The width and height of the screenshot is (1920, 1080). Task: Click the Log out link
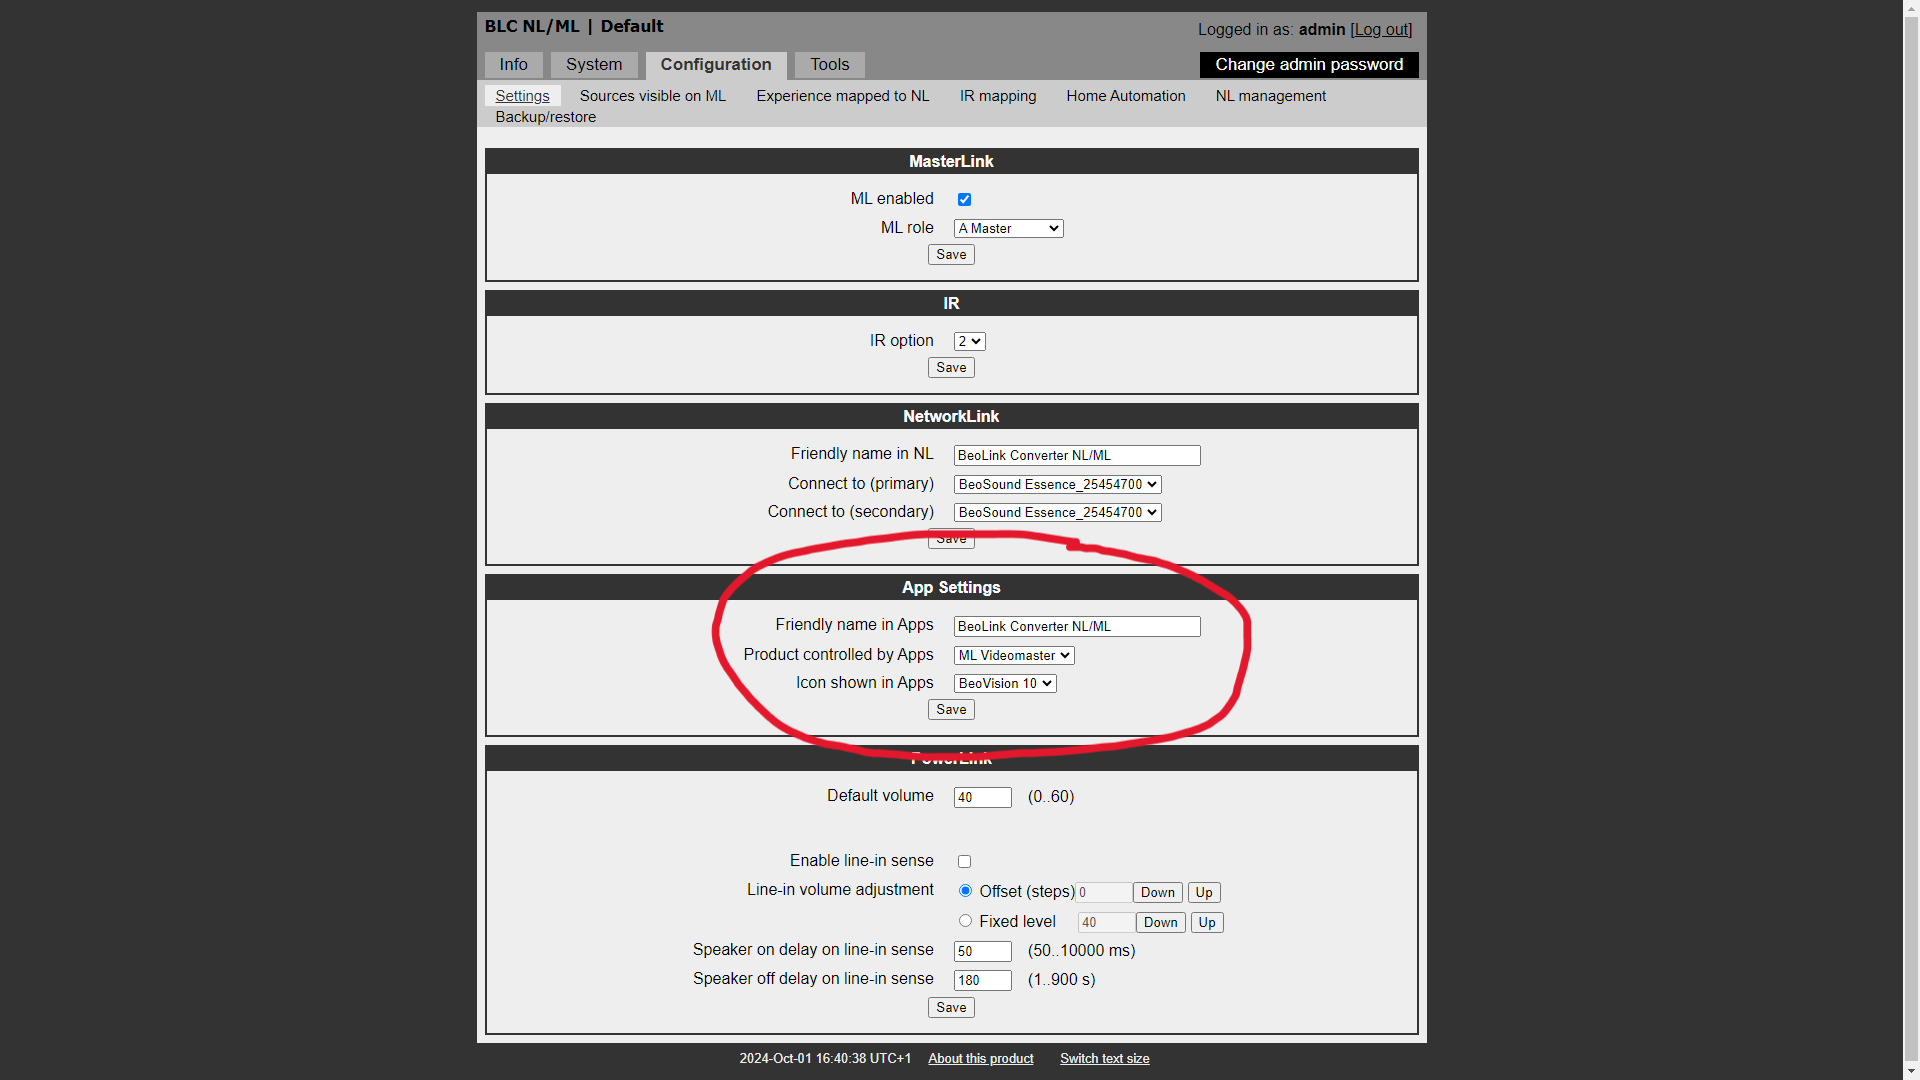click(x=1381, y=30)
